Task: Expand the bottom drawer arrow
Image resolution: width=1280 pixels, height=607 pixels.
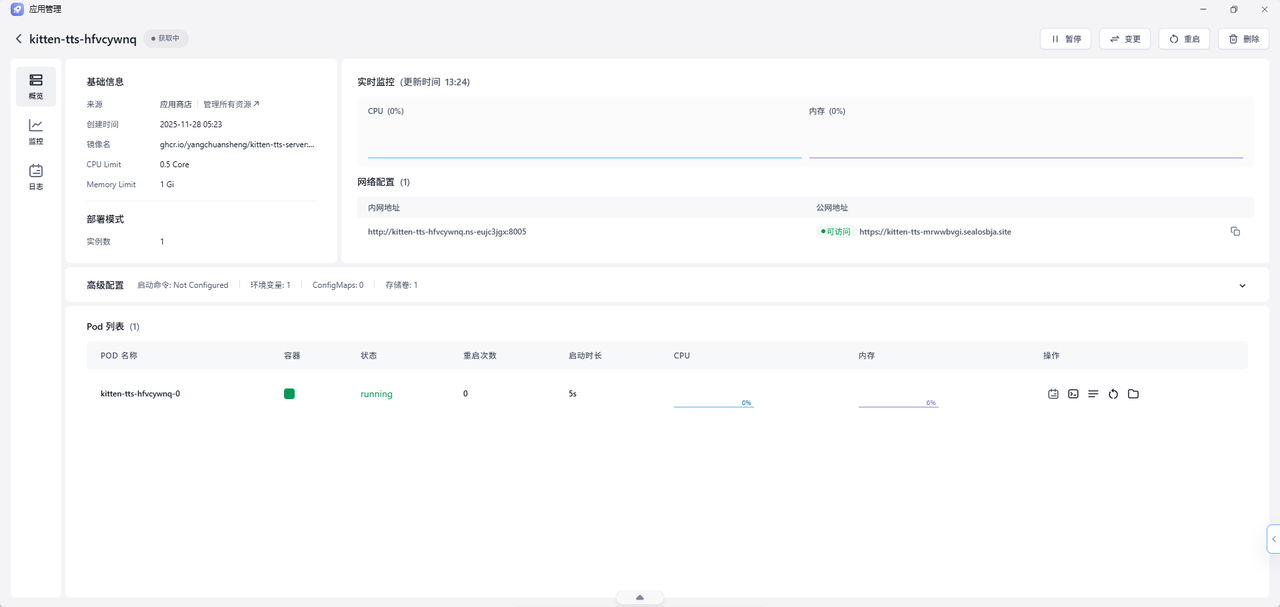Action: [x=640, y=598]
